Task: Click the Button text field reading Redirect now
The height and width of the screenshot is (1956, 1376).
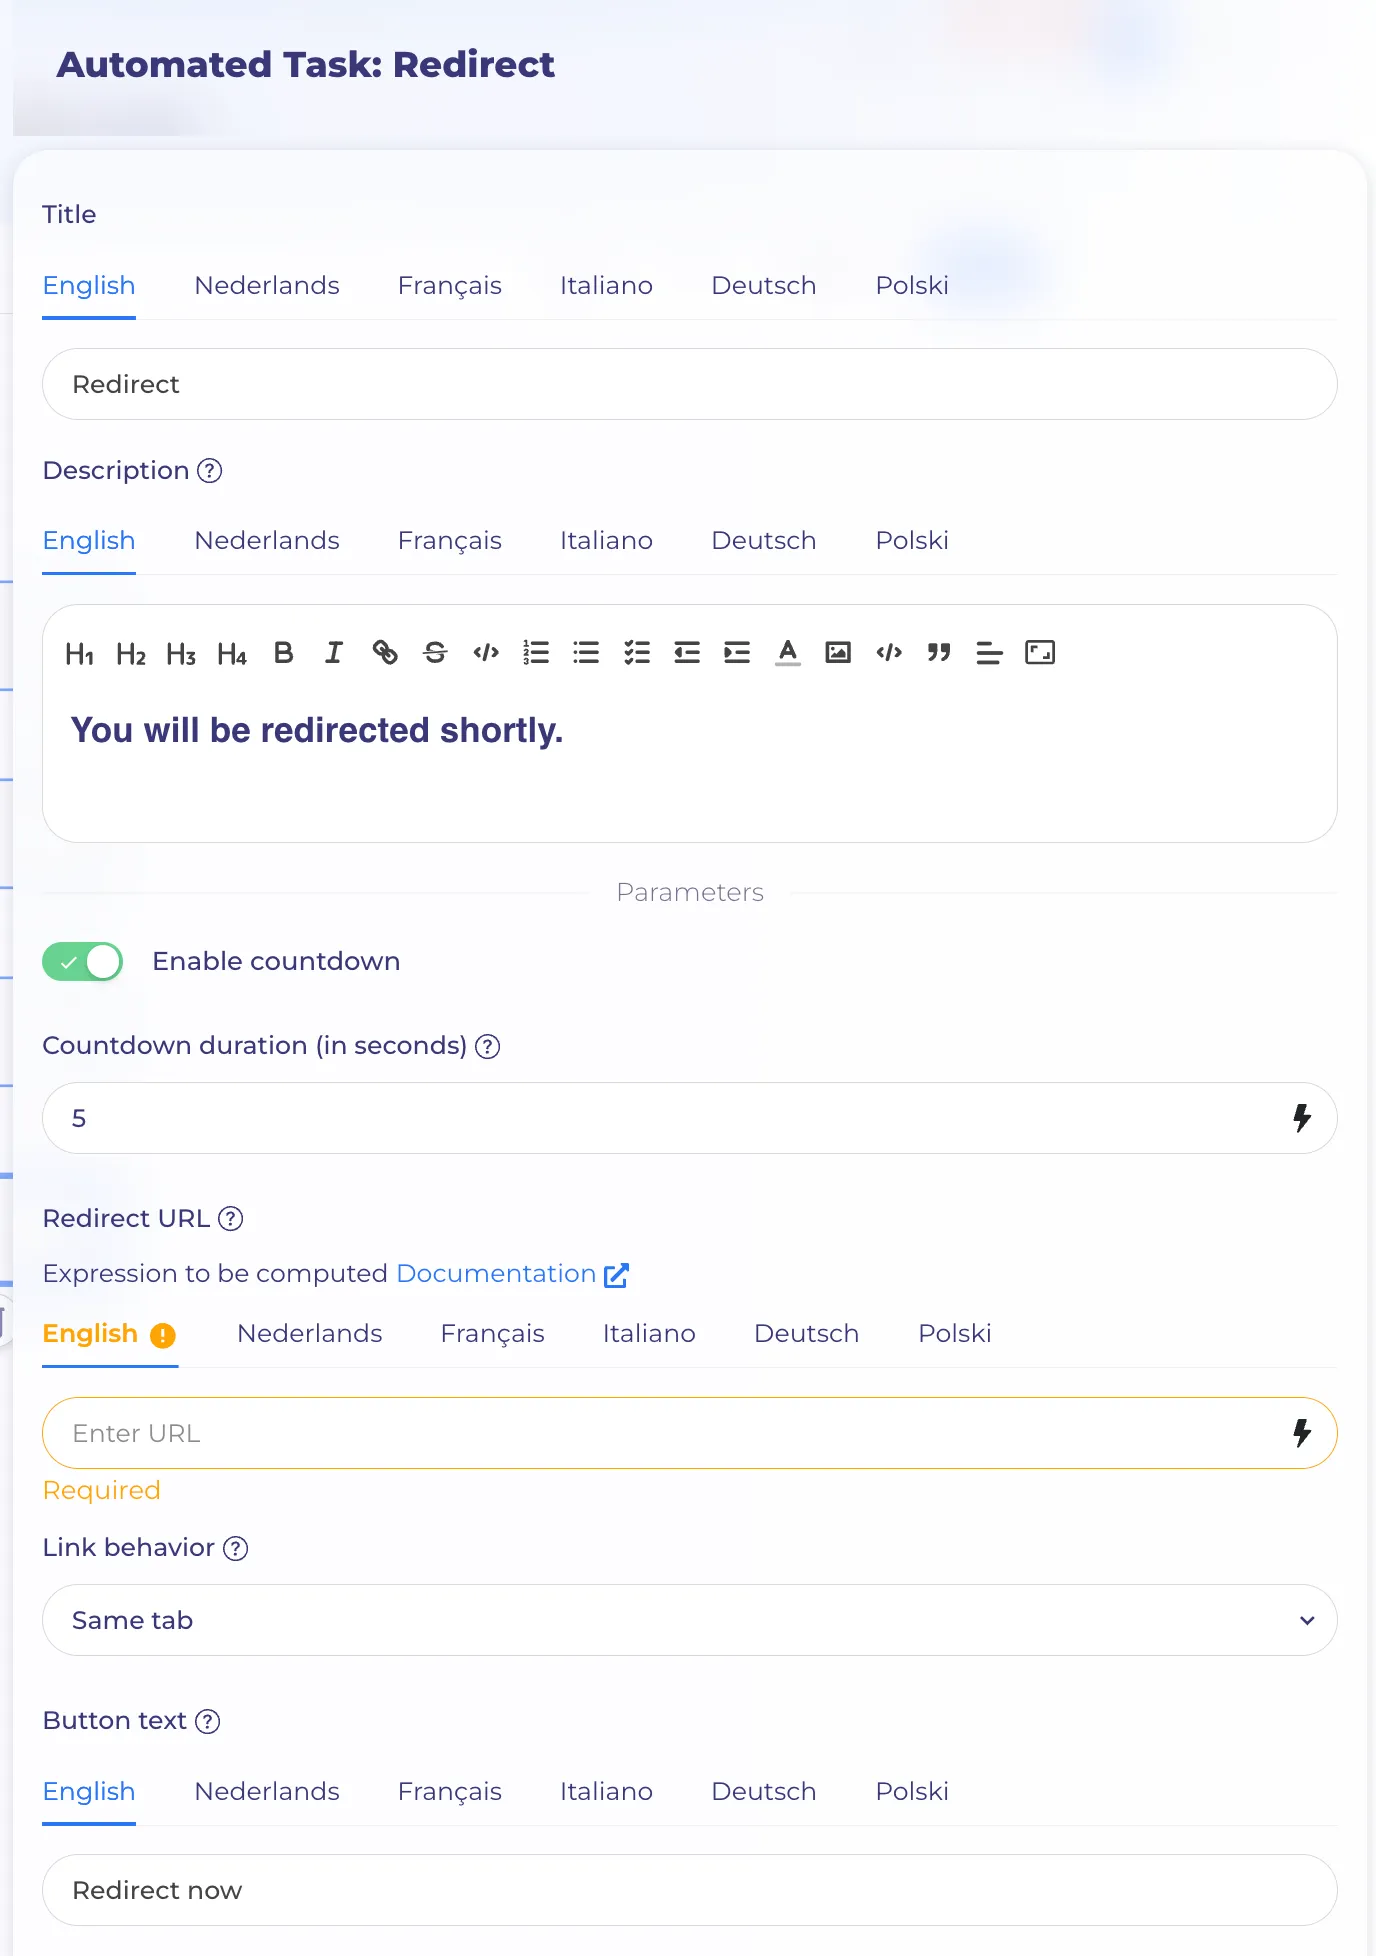Action: click(689, 1890)
